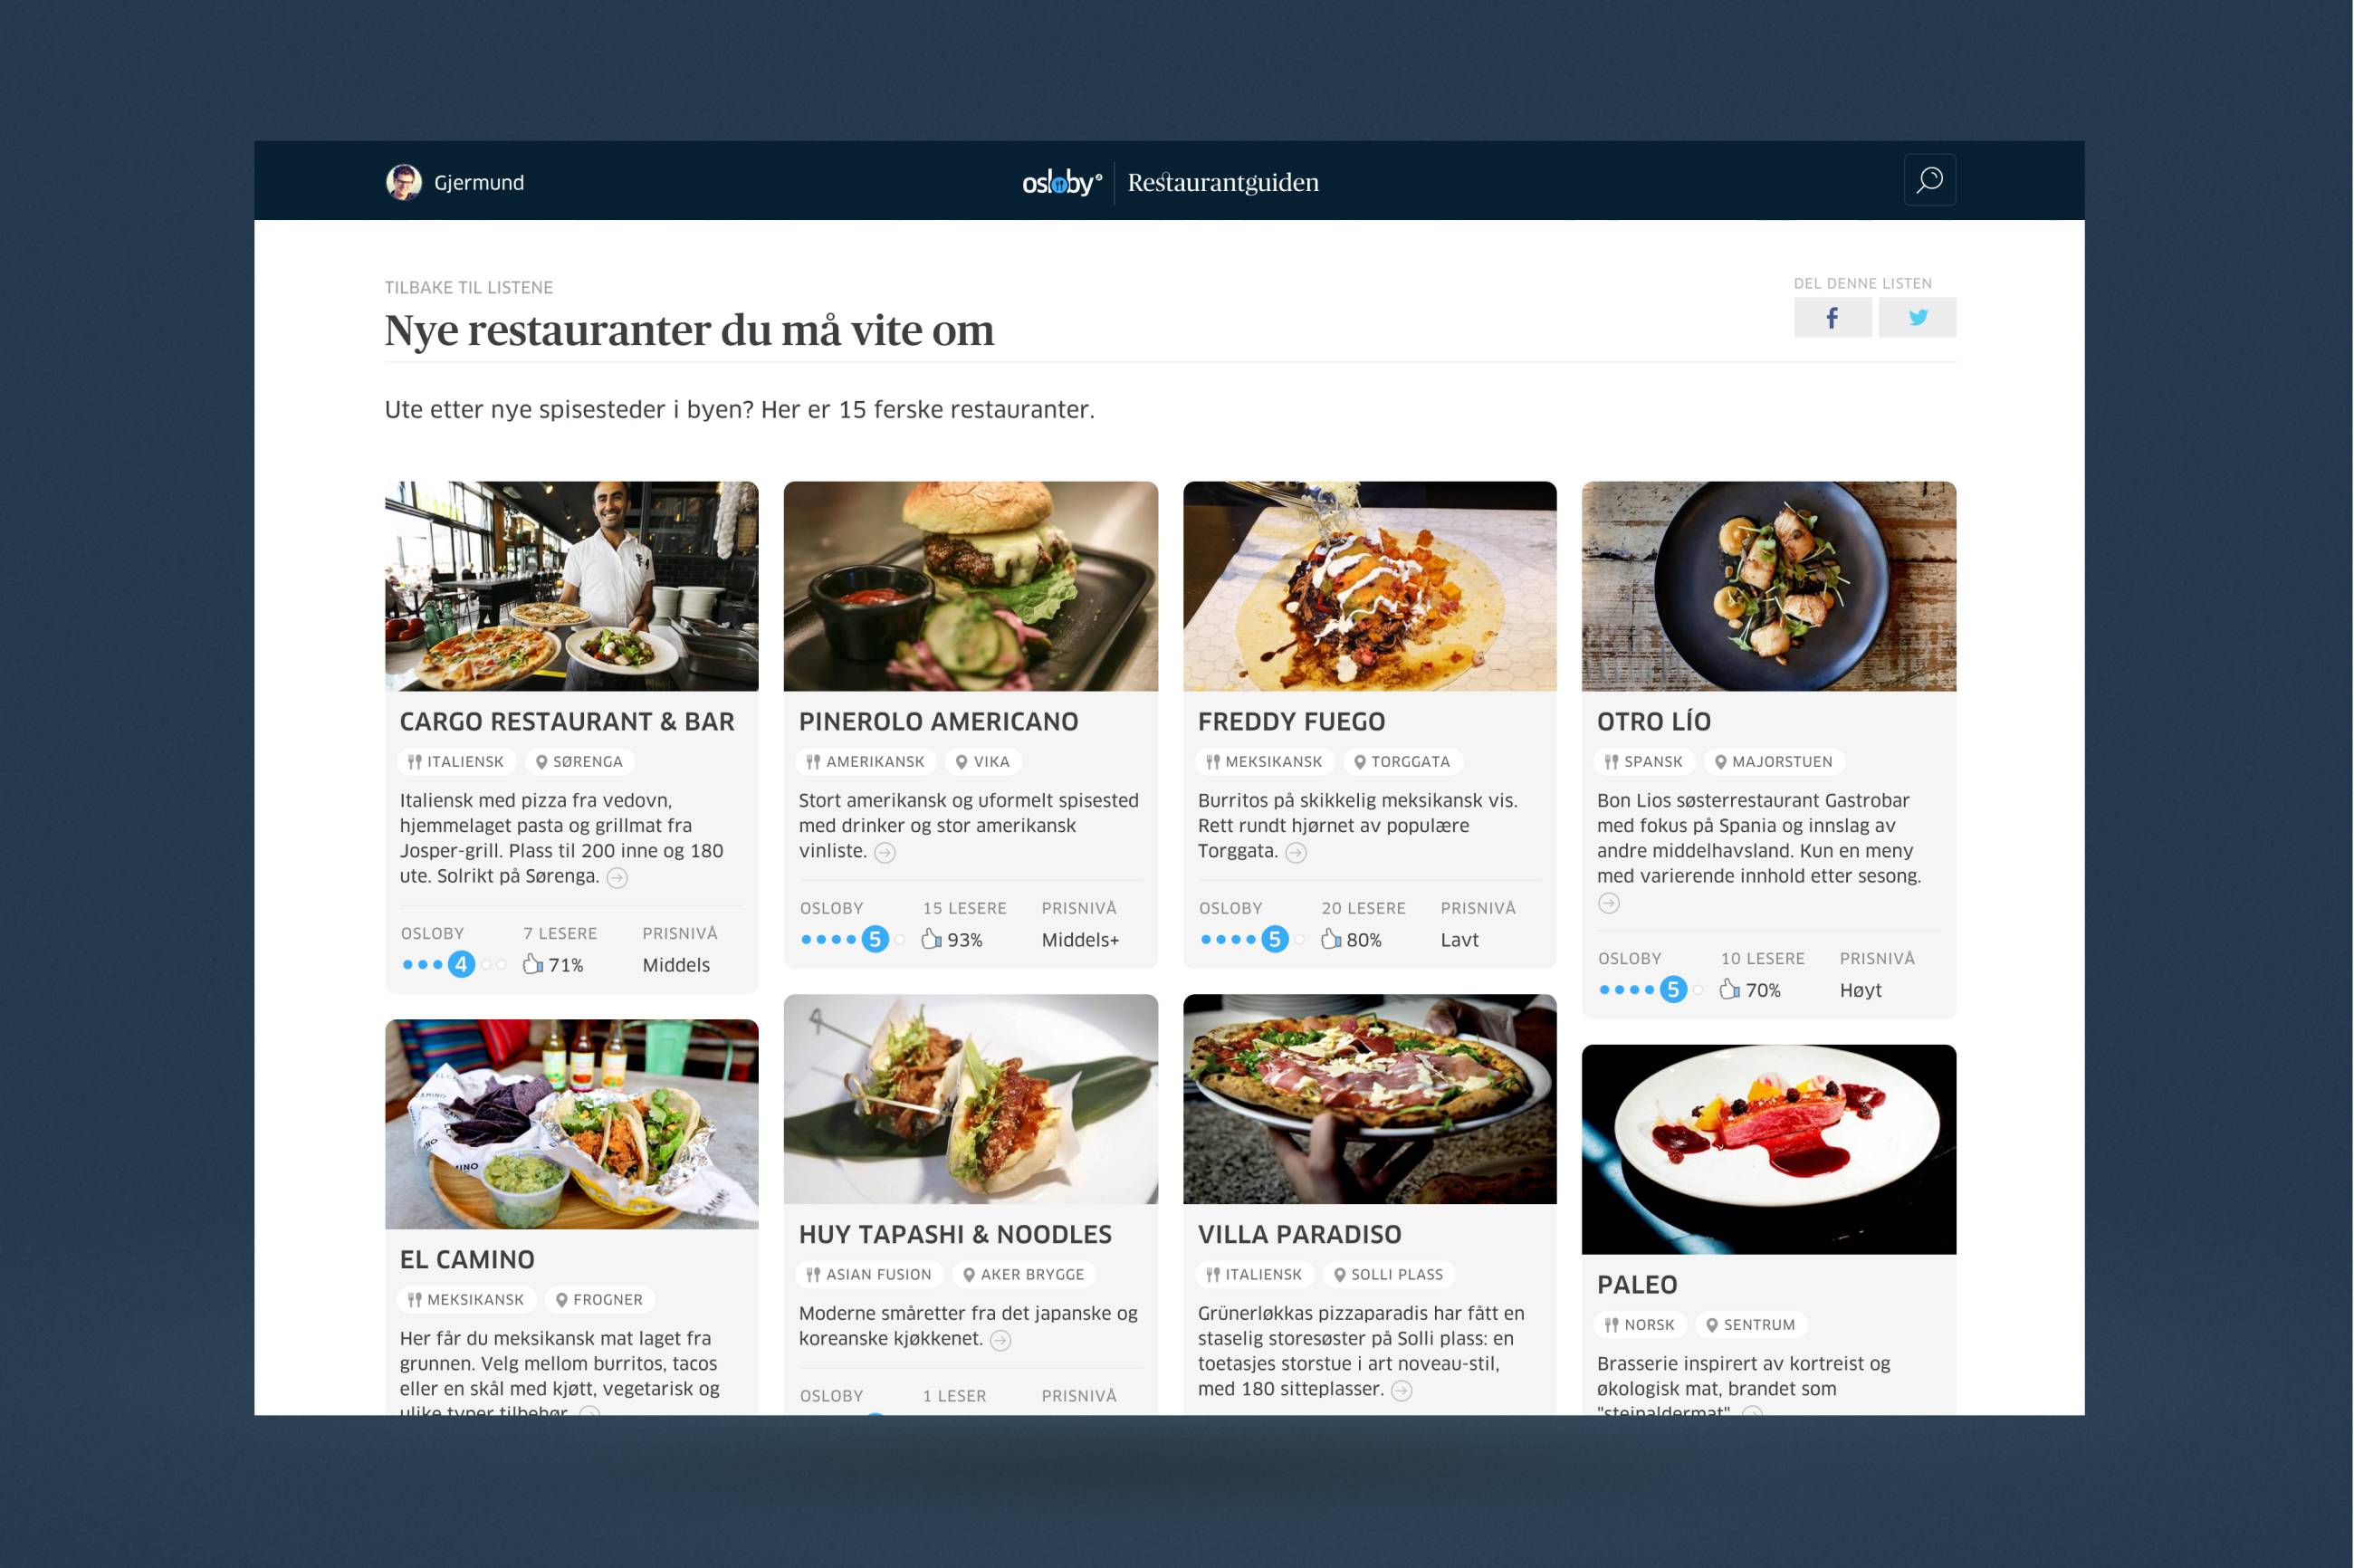Click the Asian Fusion cuisine tag
The image size is (2354, 1568).
point(870,1275)
